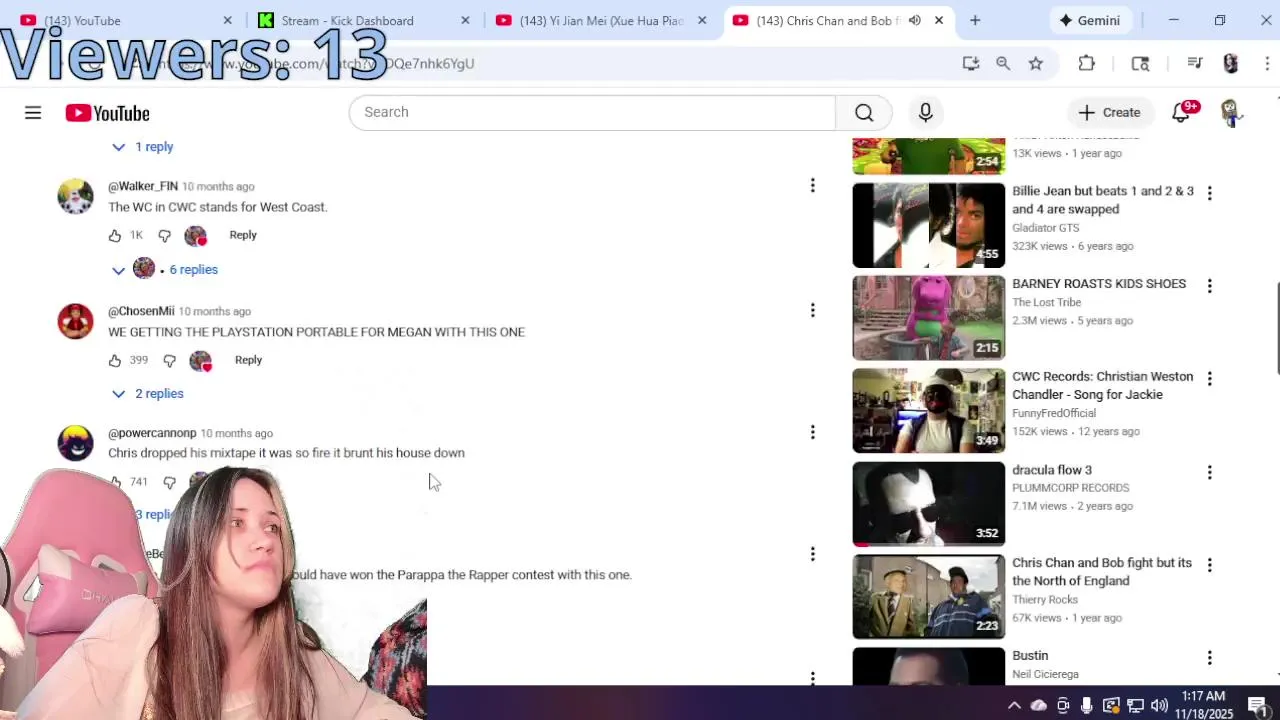Screen dimensions: 1280x720
Task: Open options for BARNEY ROASTS KIDS SHOES video
Action: (x=1209, y=286)
